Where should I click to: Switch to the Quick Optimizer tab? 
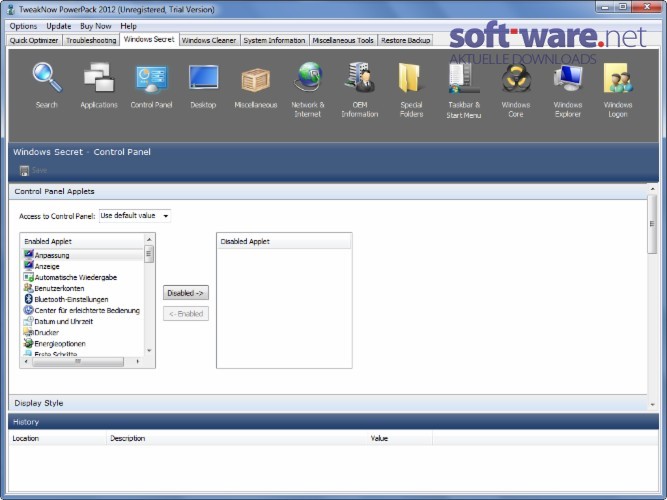click(34, 40)
